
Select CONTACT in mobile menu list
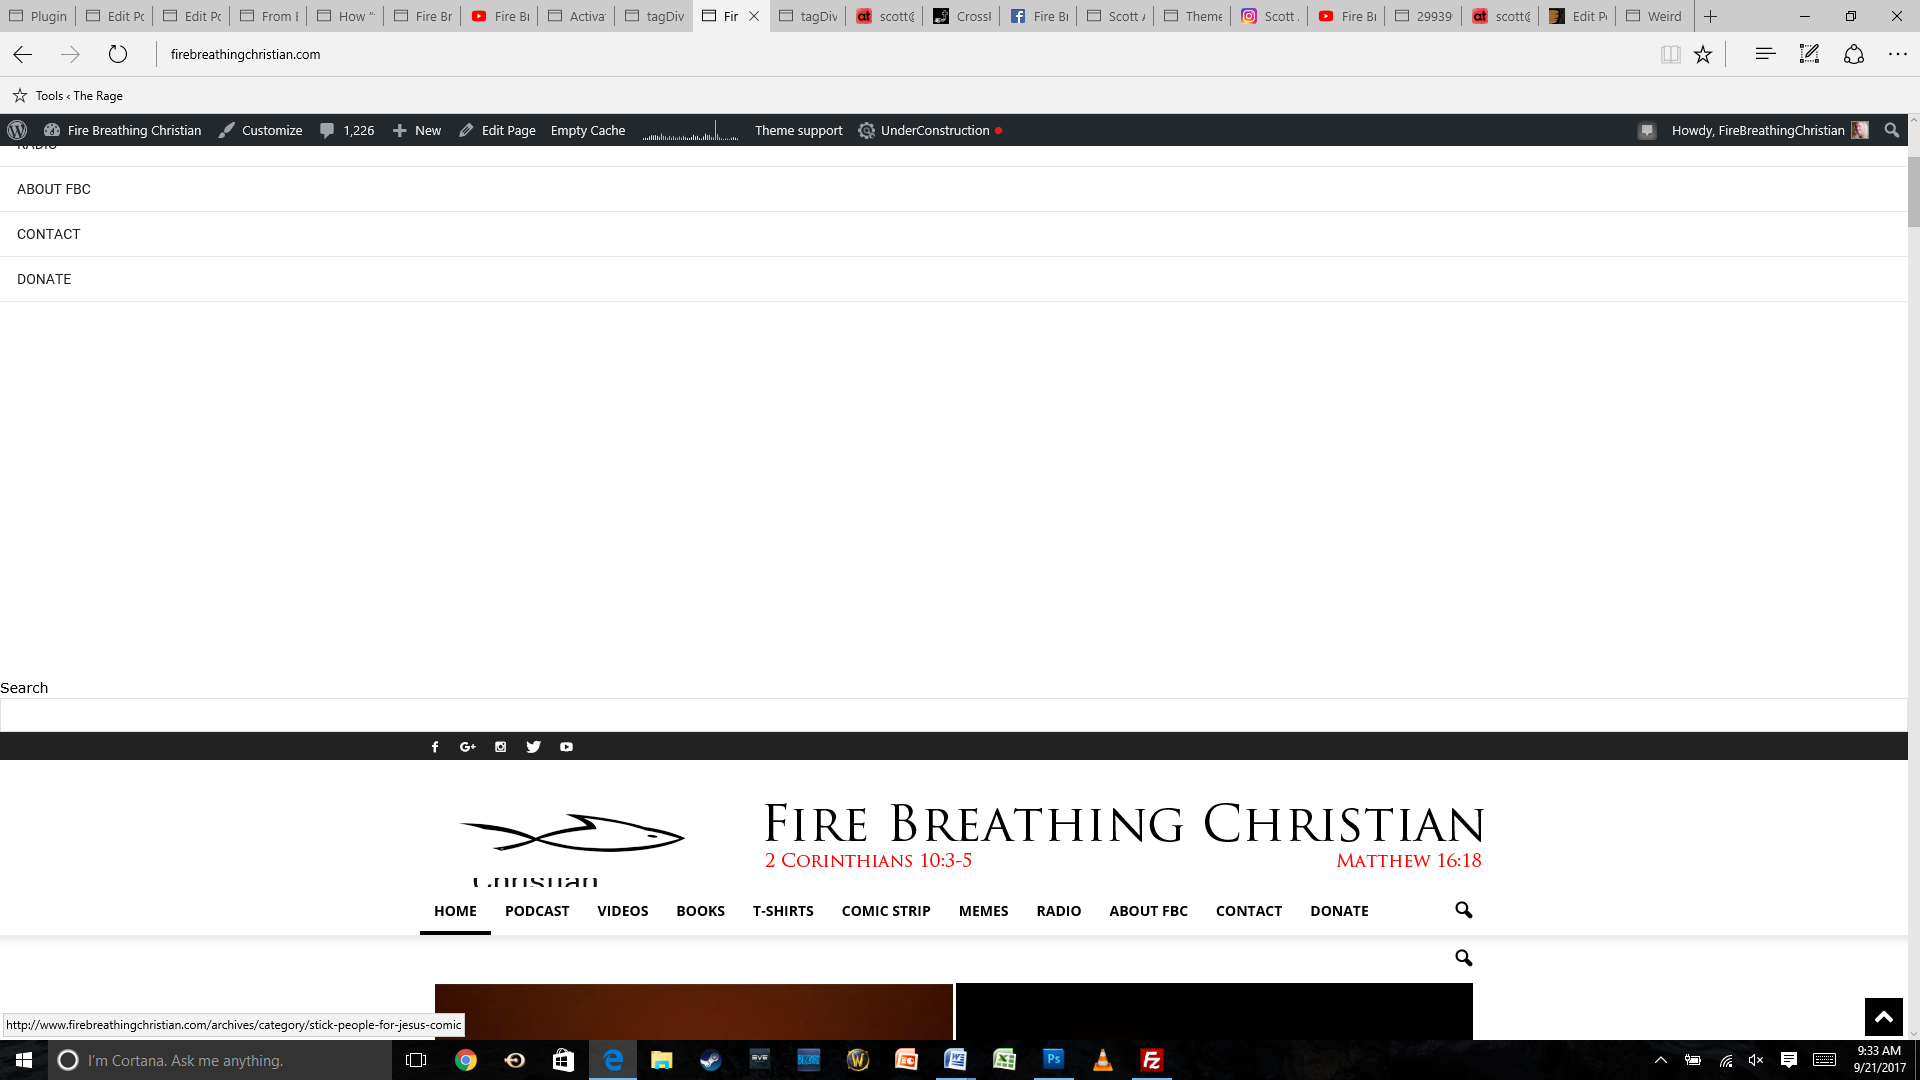(x=49, y=234)
